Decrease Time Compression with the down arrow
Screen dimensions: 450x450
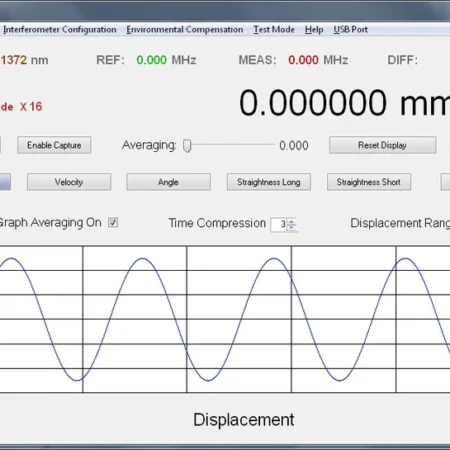click(292, 227)
